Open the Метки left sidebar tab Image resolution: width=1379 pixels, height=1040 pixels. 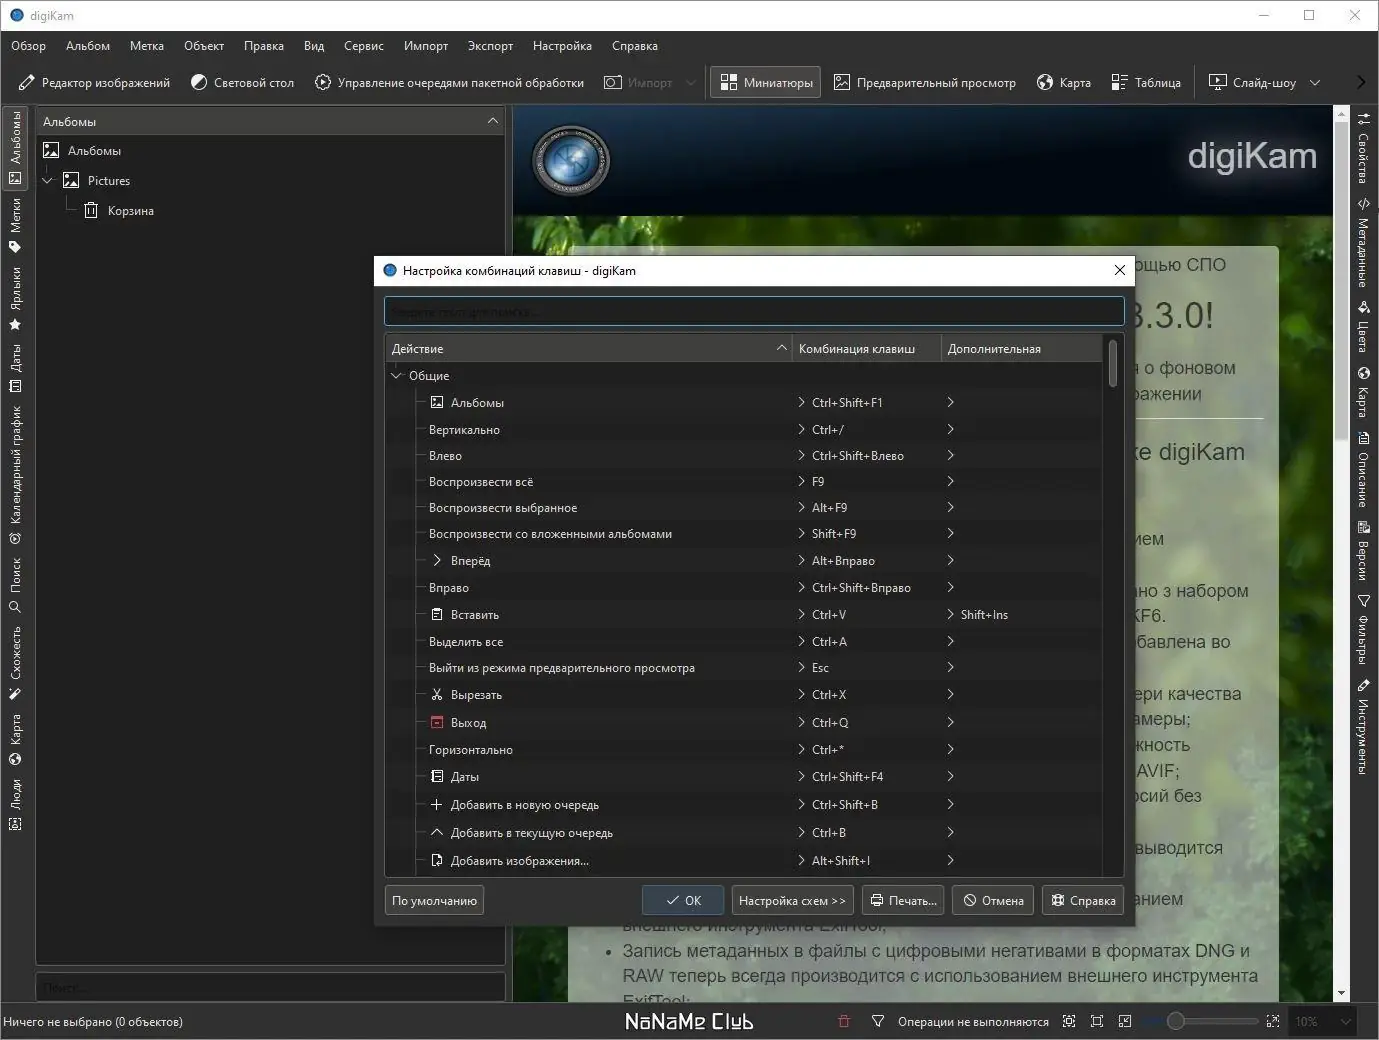tap(15, 225)
